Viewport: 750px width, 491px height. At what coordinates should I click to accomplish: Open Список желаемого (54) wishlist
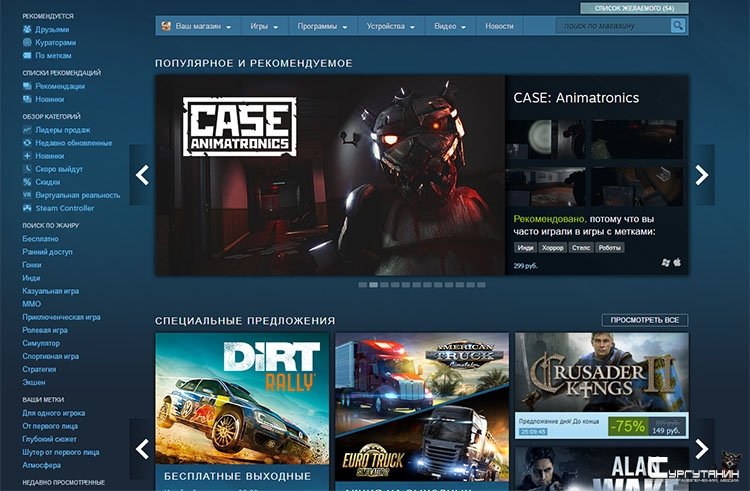(x=634, y=8)
